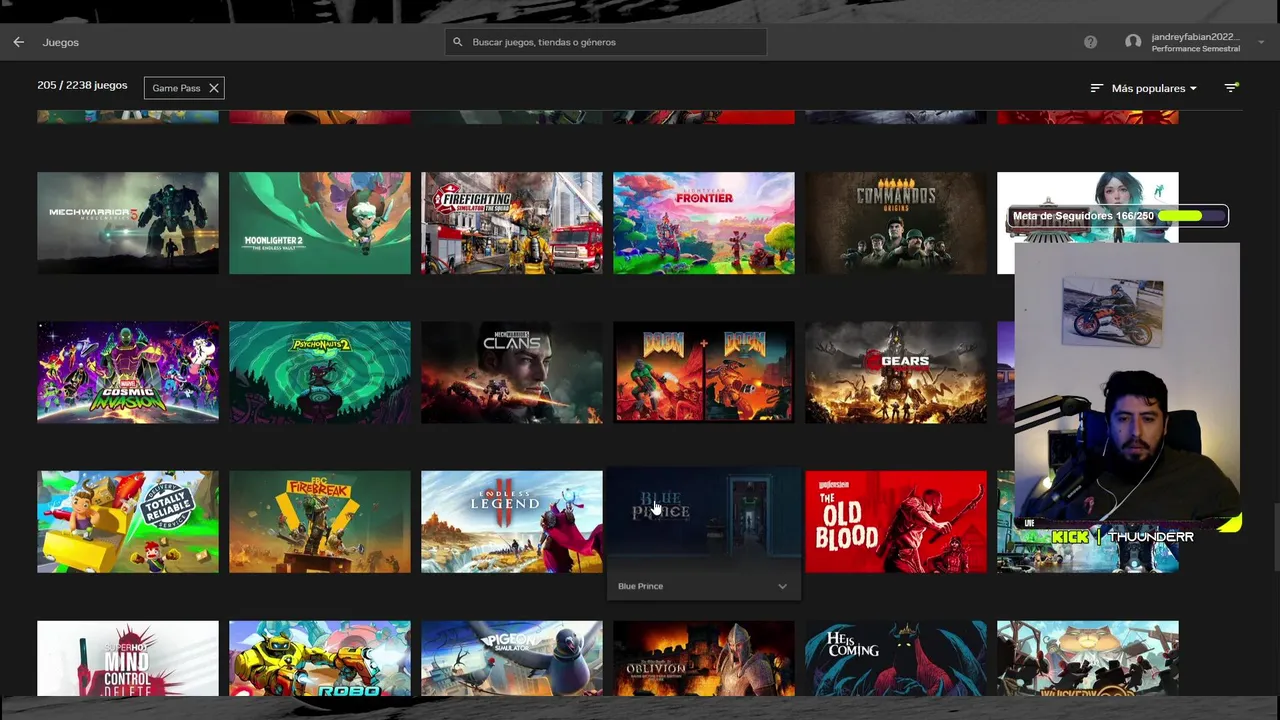1280x720 pixels.
Task: Go back using the arrow next to Juegos
Action: (x=18, y=42)
